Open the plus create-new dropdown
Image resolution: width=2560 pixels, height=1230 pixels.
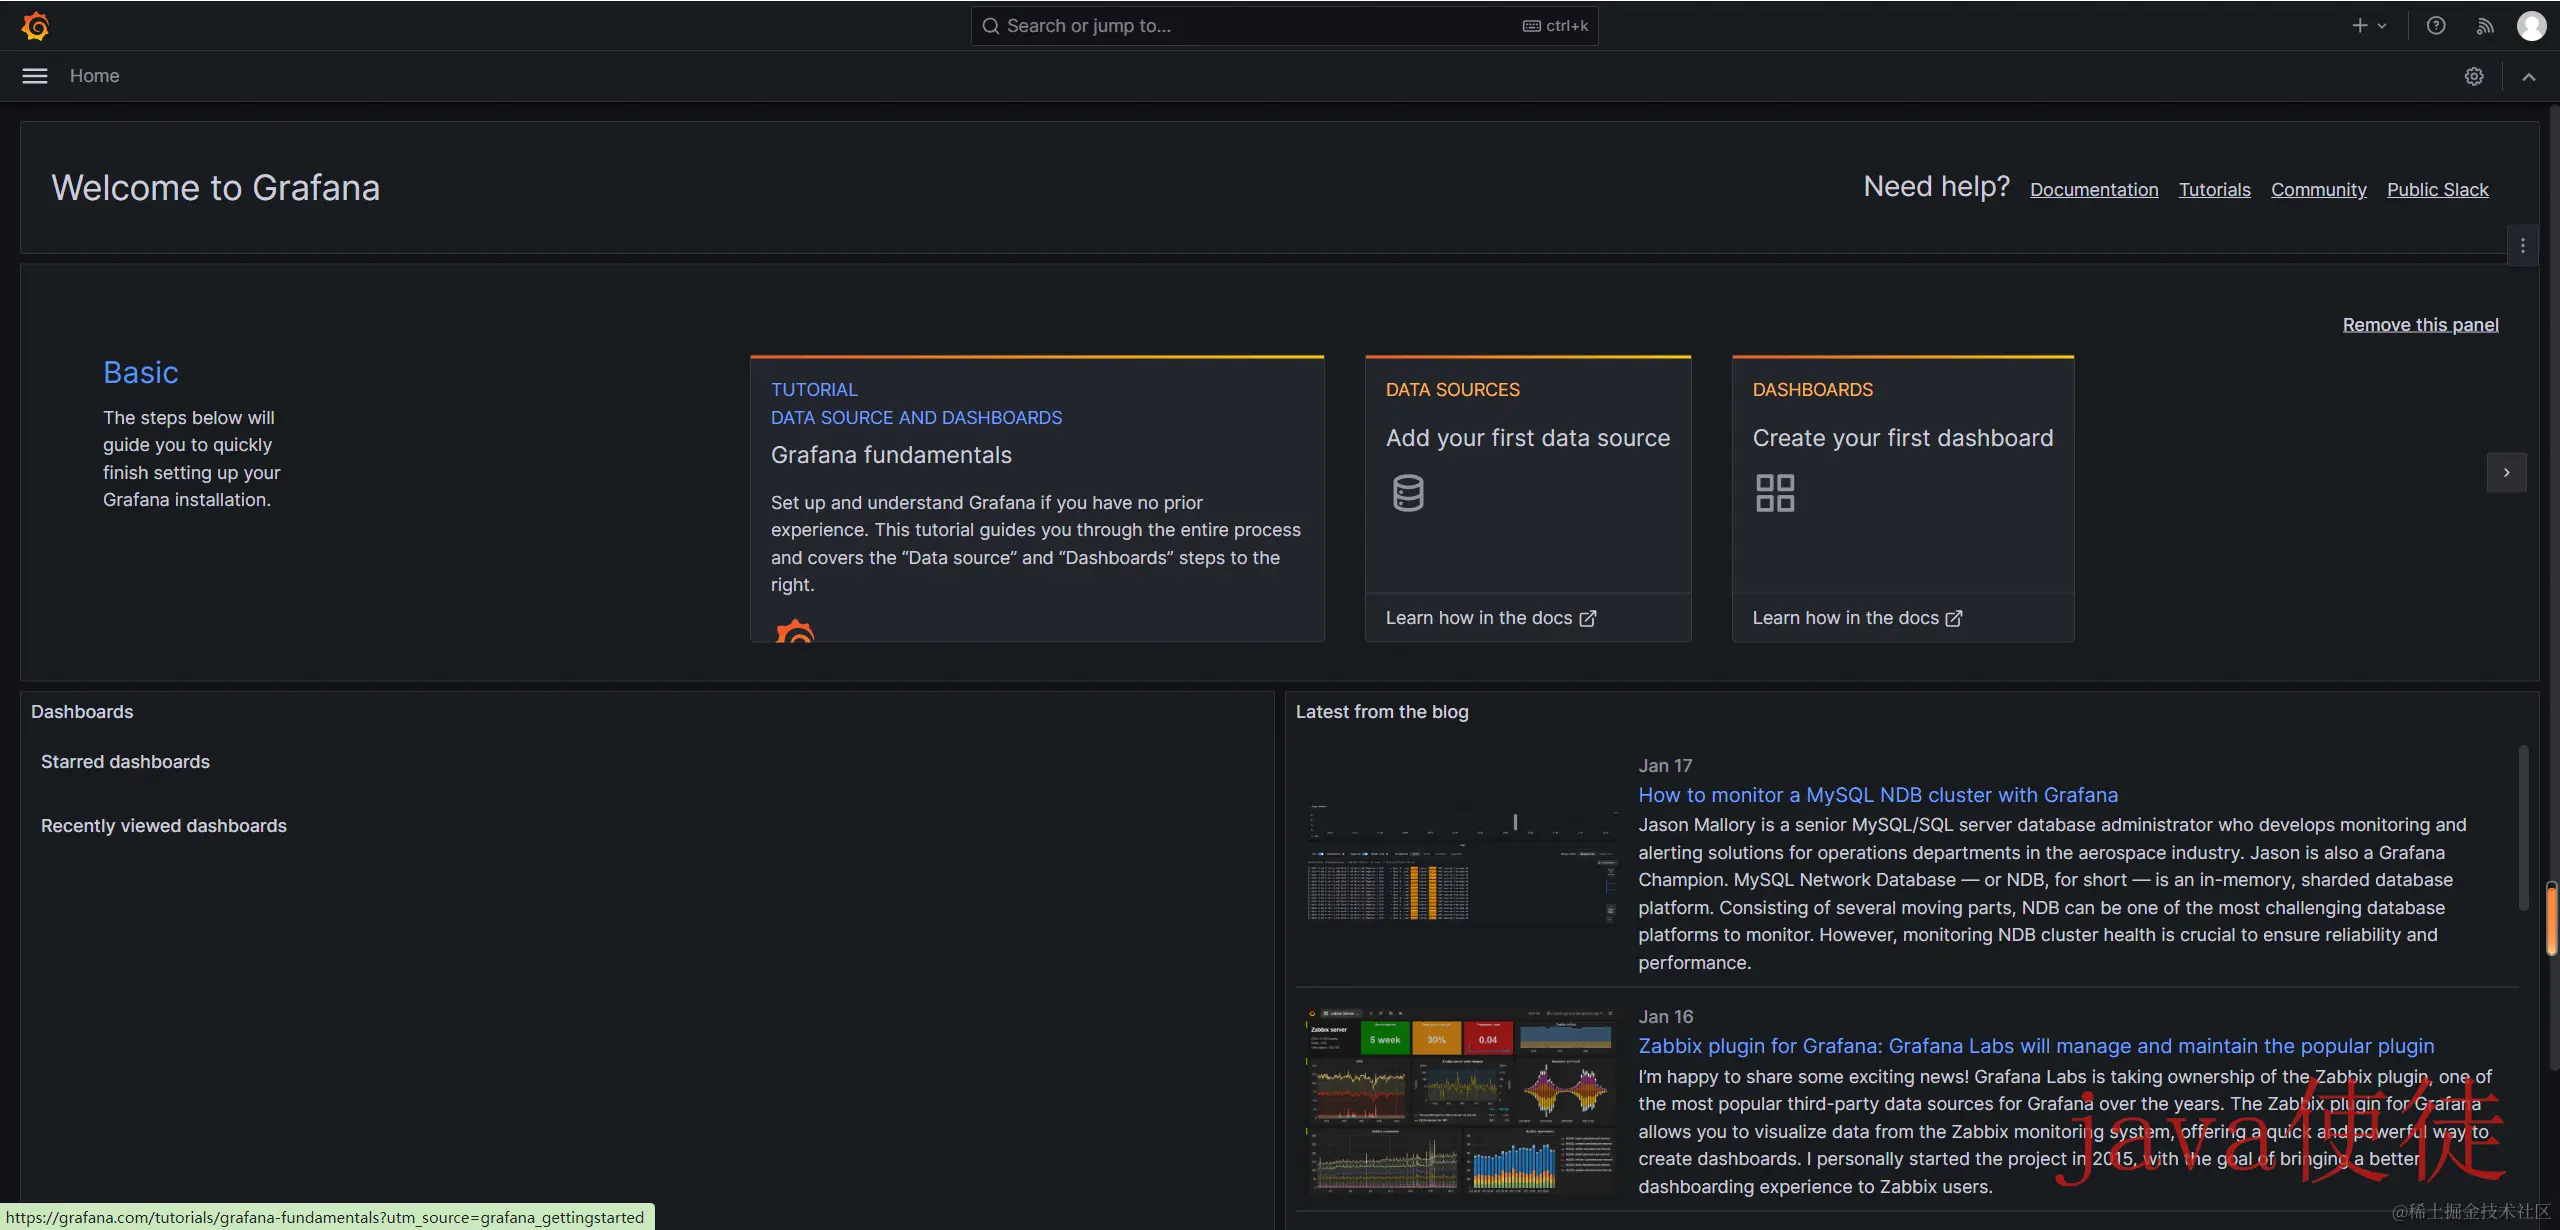[2369, 26]
